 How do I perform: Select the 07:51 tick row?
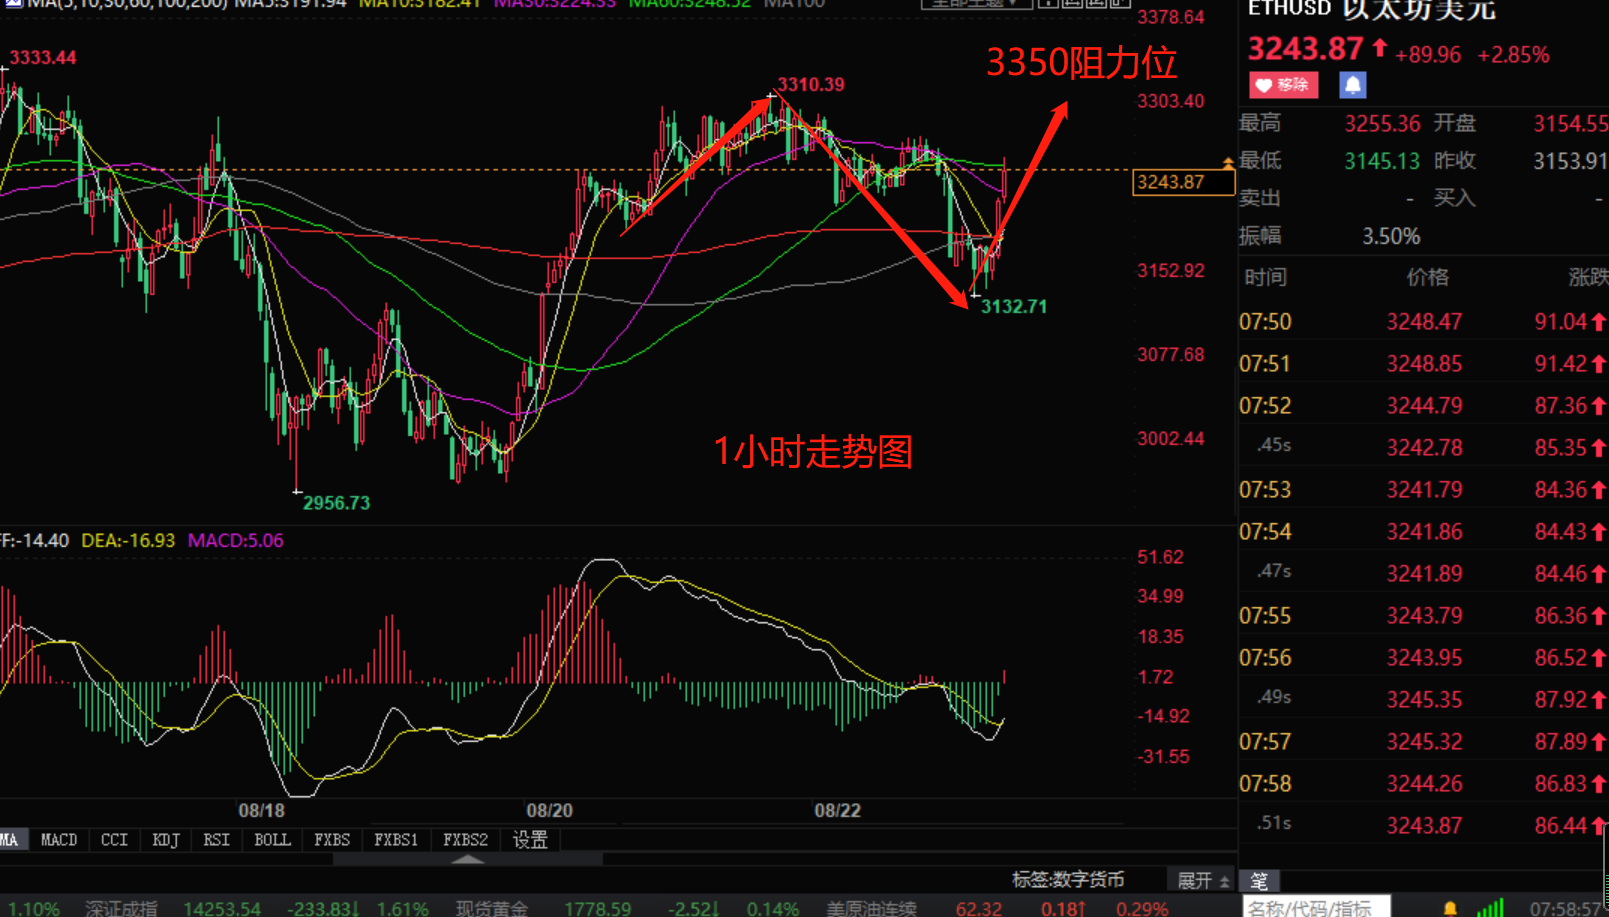(1423, 364)
